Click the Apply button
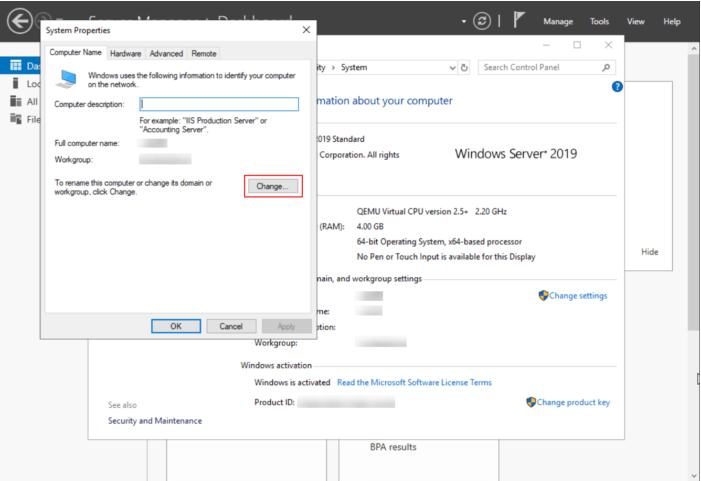This screenshot has width=701, height=481. (286, 326)
